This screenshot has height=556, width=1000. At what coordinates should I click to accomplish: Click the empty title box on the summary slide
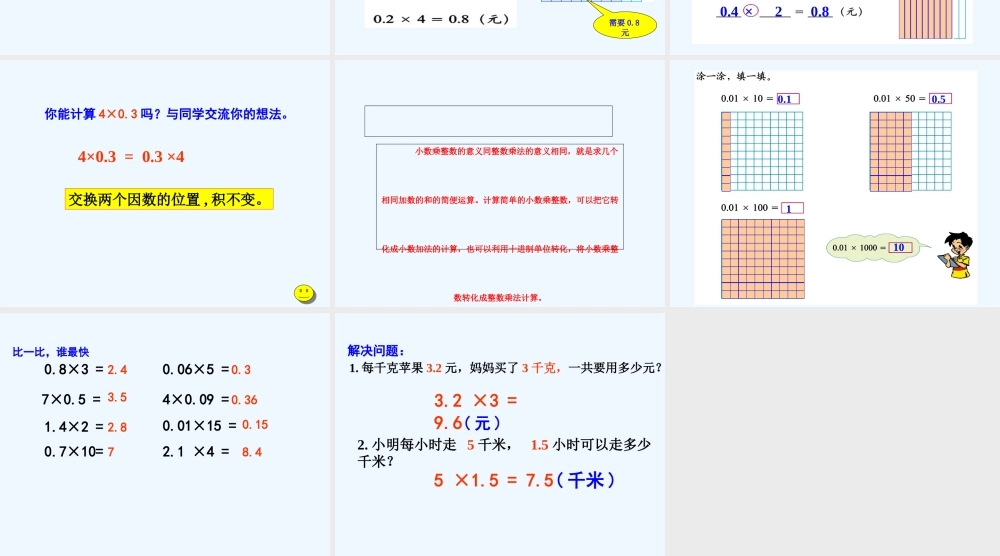[x=489, y=121]
